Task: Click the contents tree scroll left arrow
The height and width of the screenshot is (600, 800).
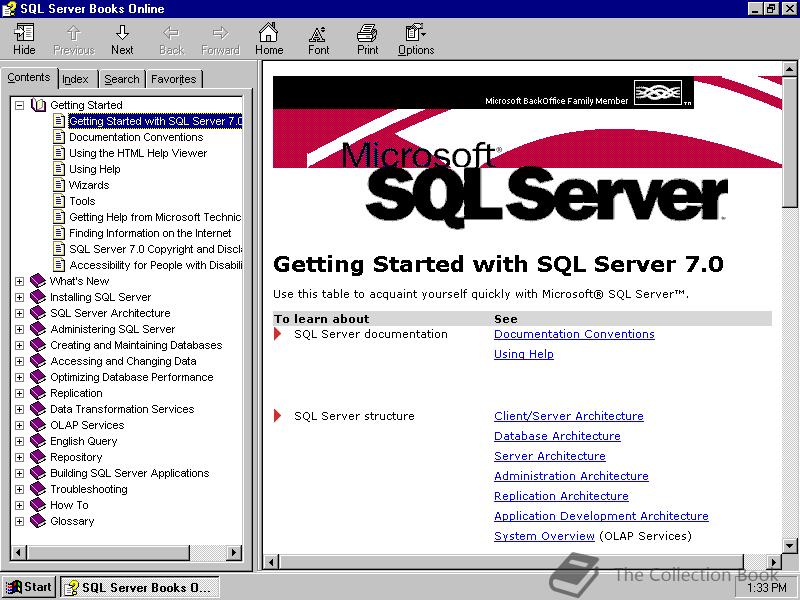Action: 19,553
